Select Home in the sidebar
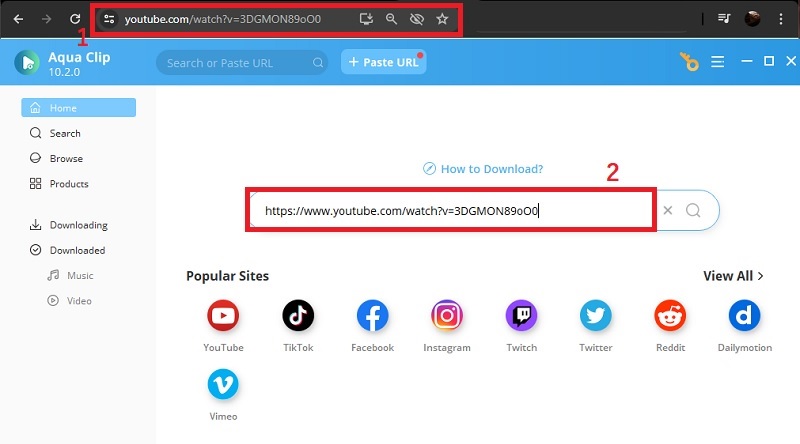 79,108
